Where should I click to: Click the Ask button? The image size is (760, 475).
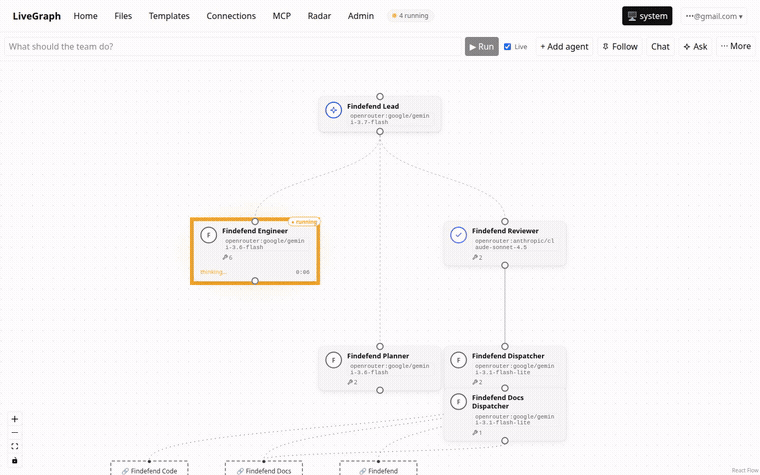[x=696, y=47]
